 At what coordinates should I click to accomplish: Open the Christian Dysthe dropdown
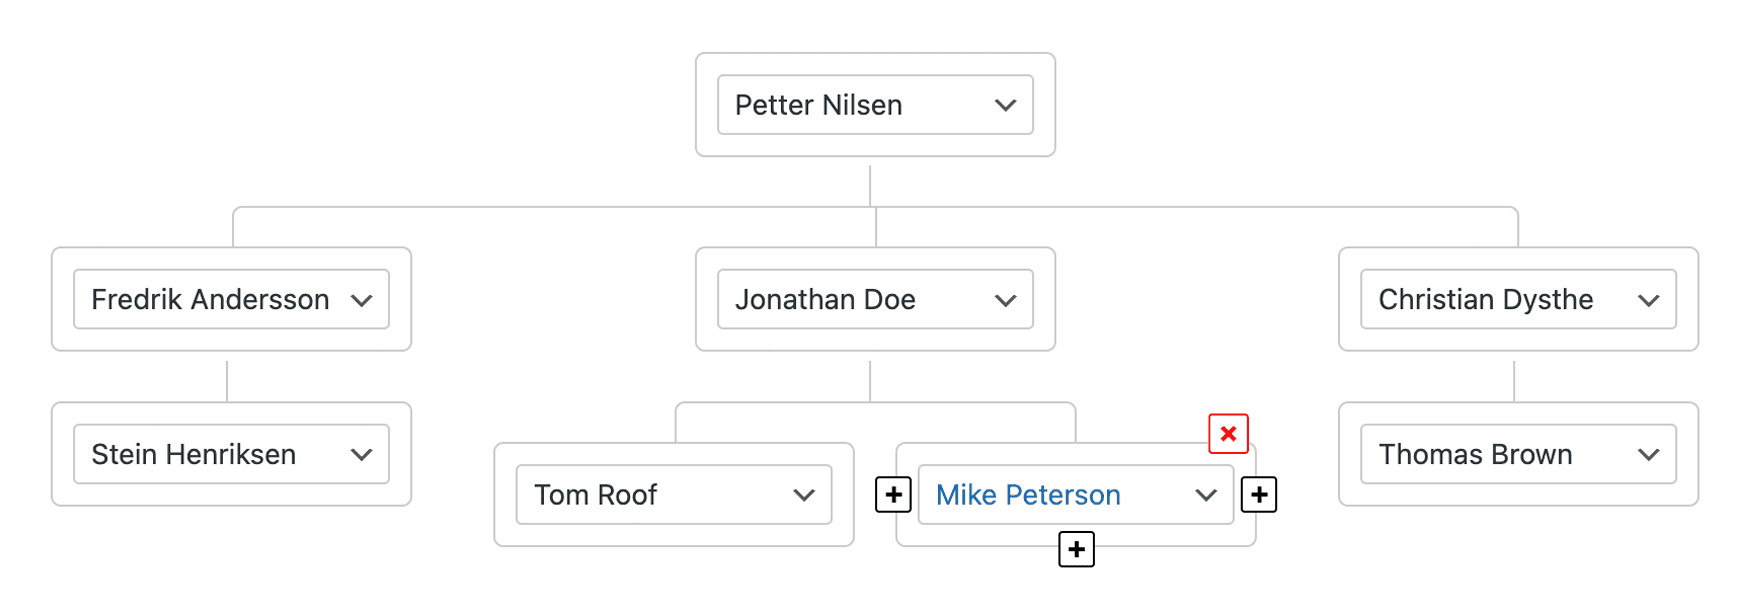click(x=1518, y=299)
